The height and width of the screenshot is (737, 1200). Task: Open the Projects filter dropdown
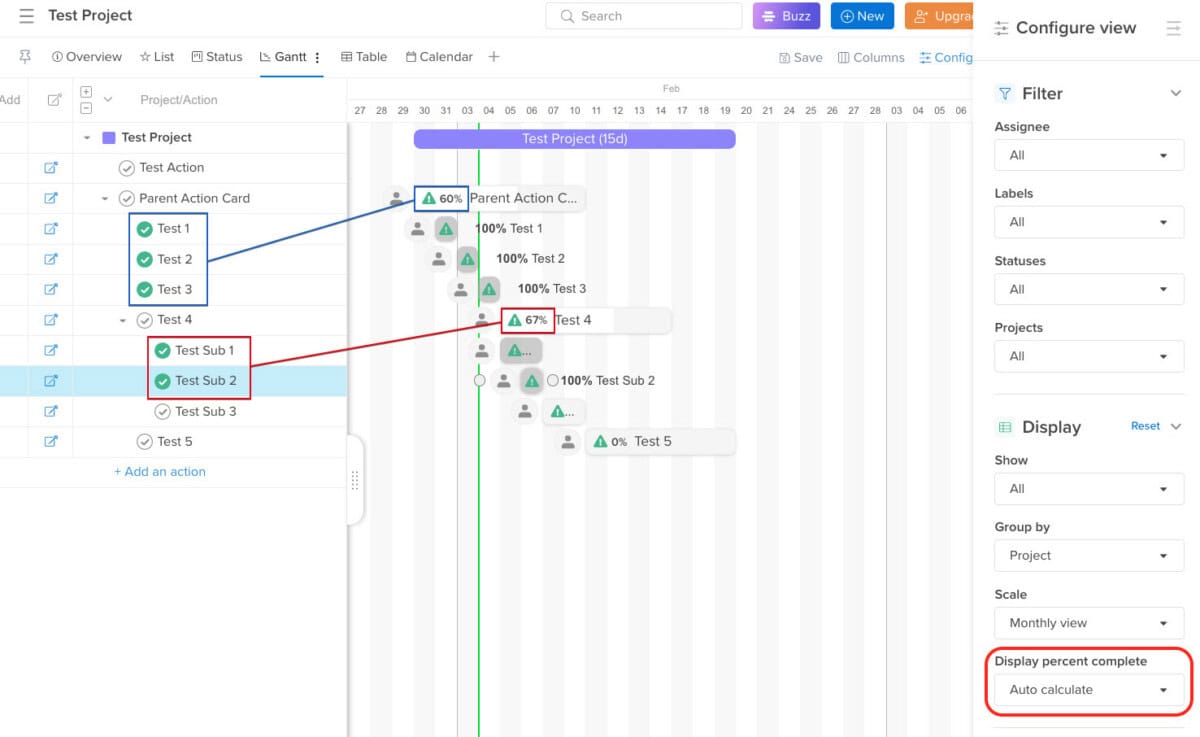tap(1089, 356)
